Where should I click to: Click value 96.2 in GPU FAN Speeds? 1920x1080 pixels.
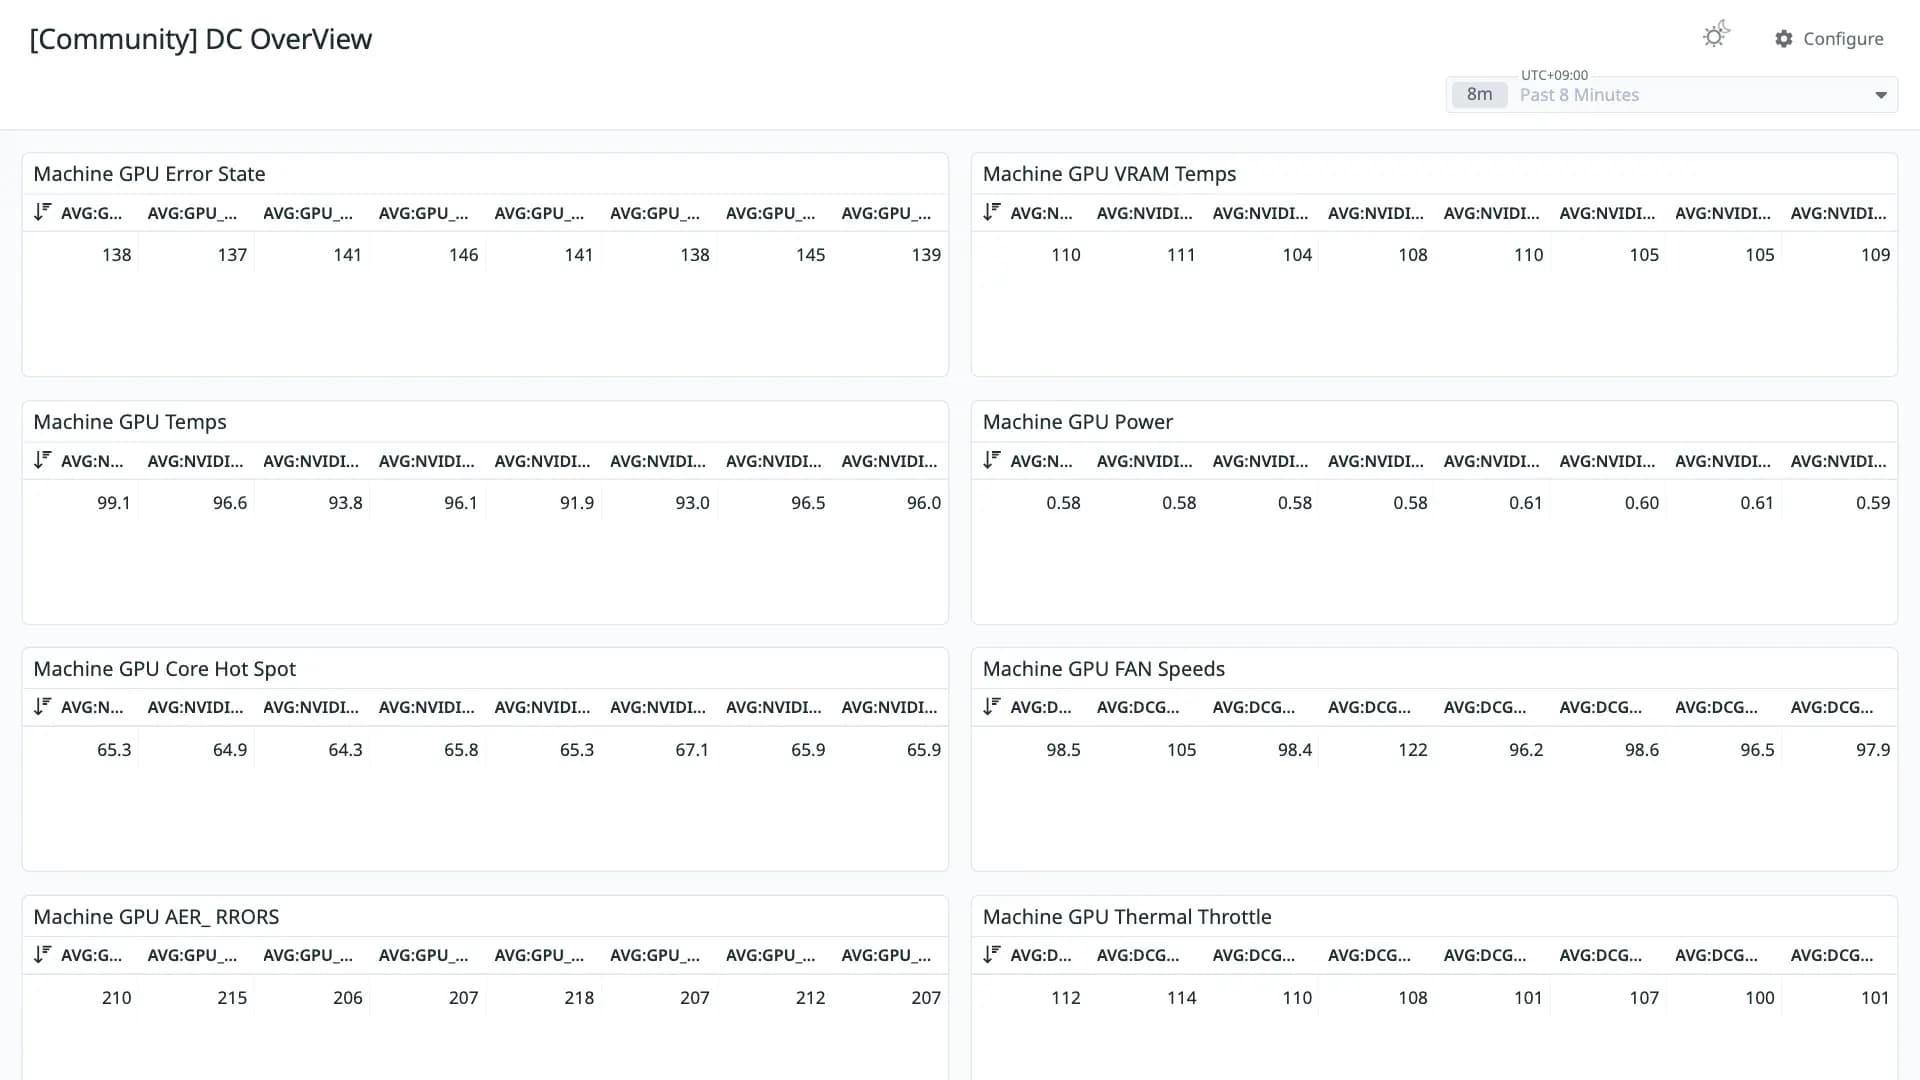1526,750
